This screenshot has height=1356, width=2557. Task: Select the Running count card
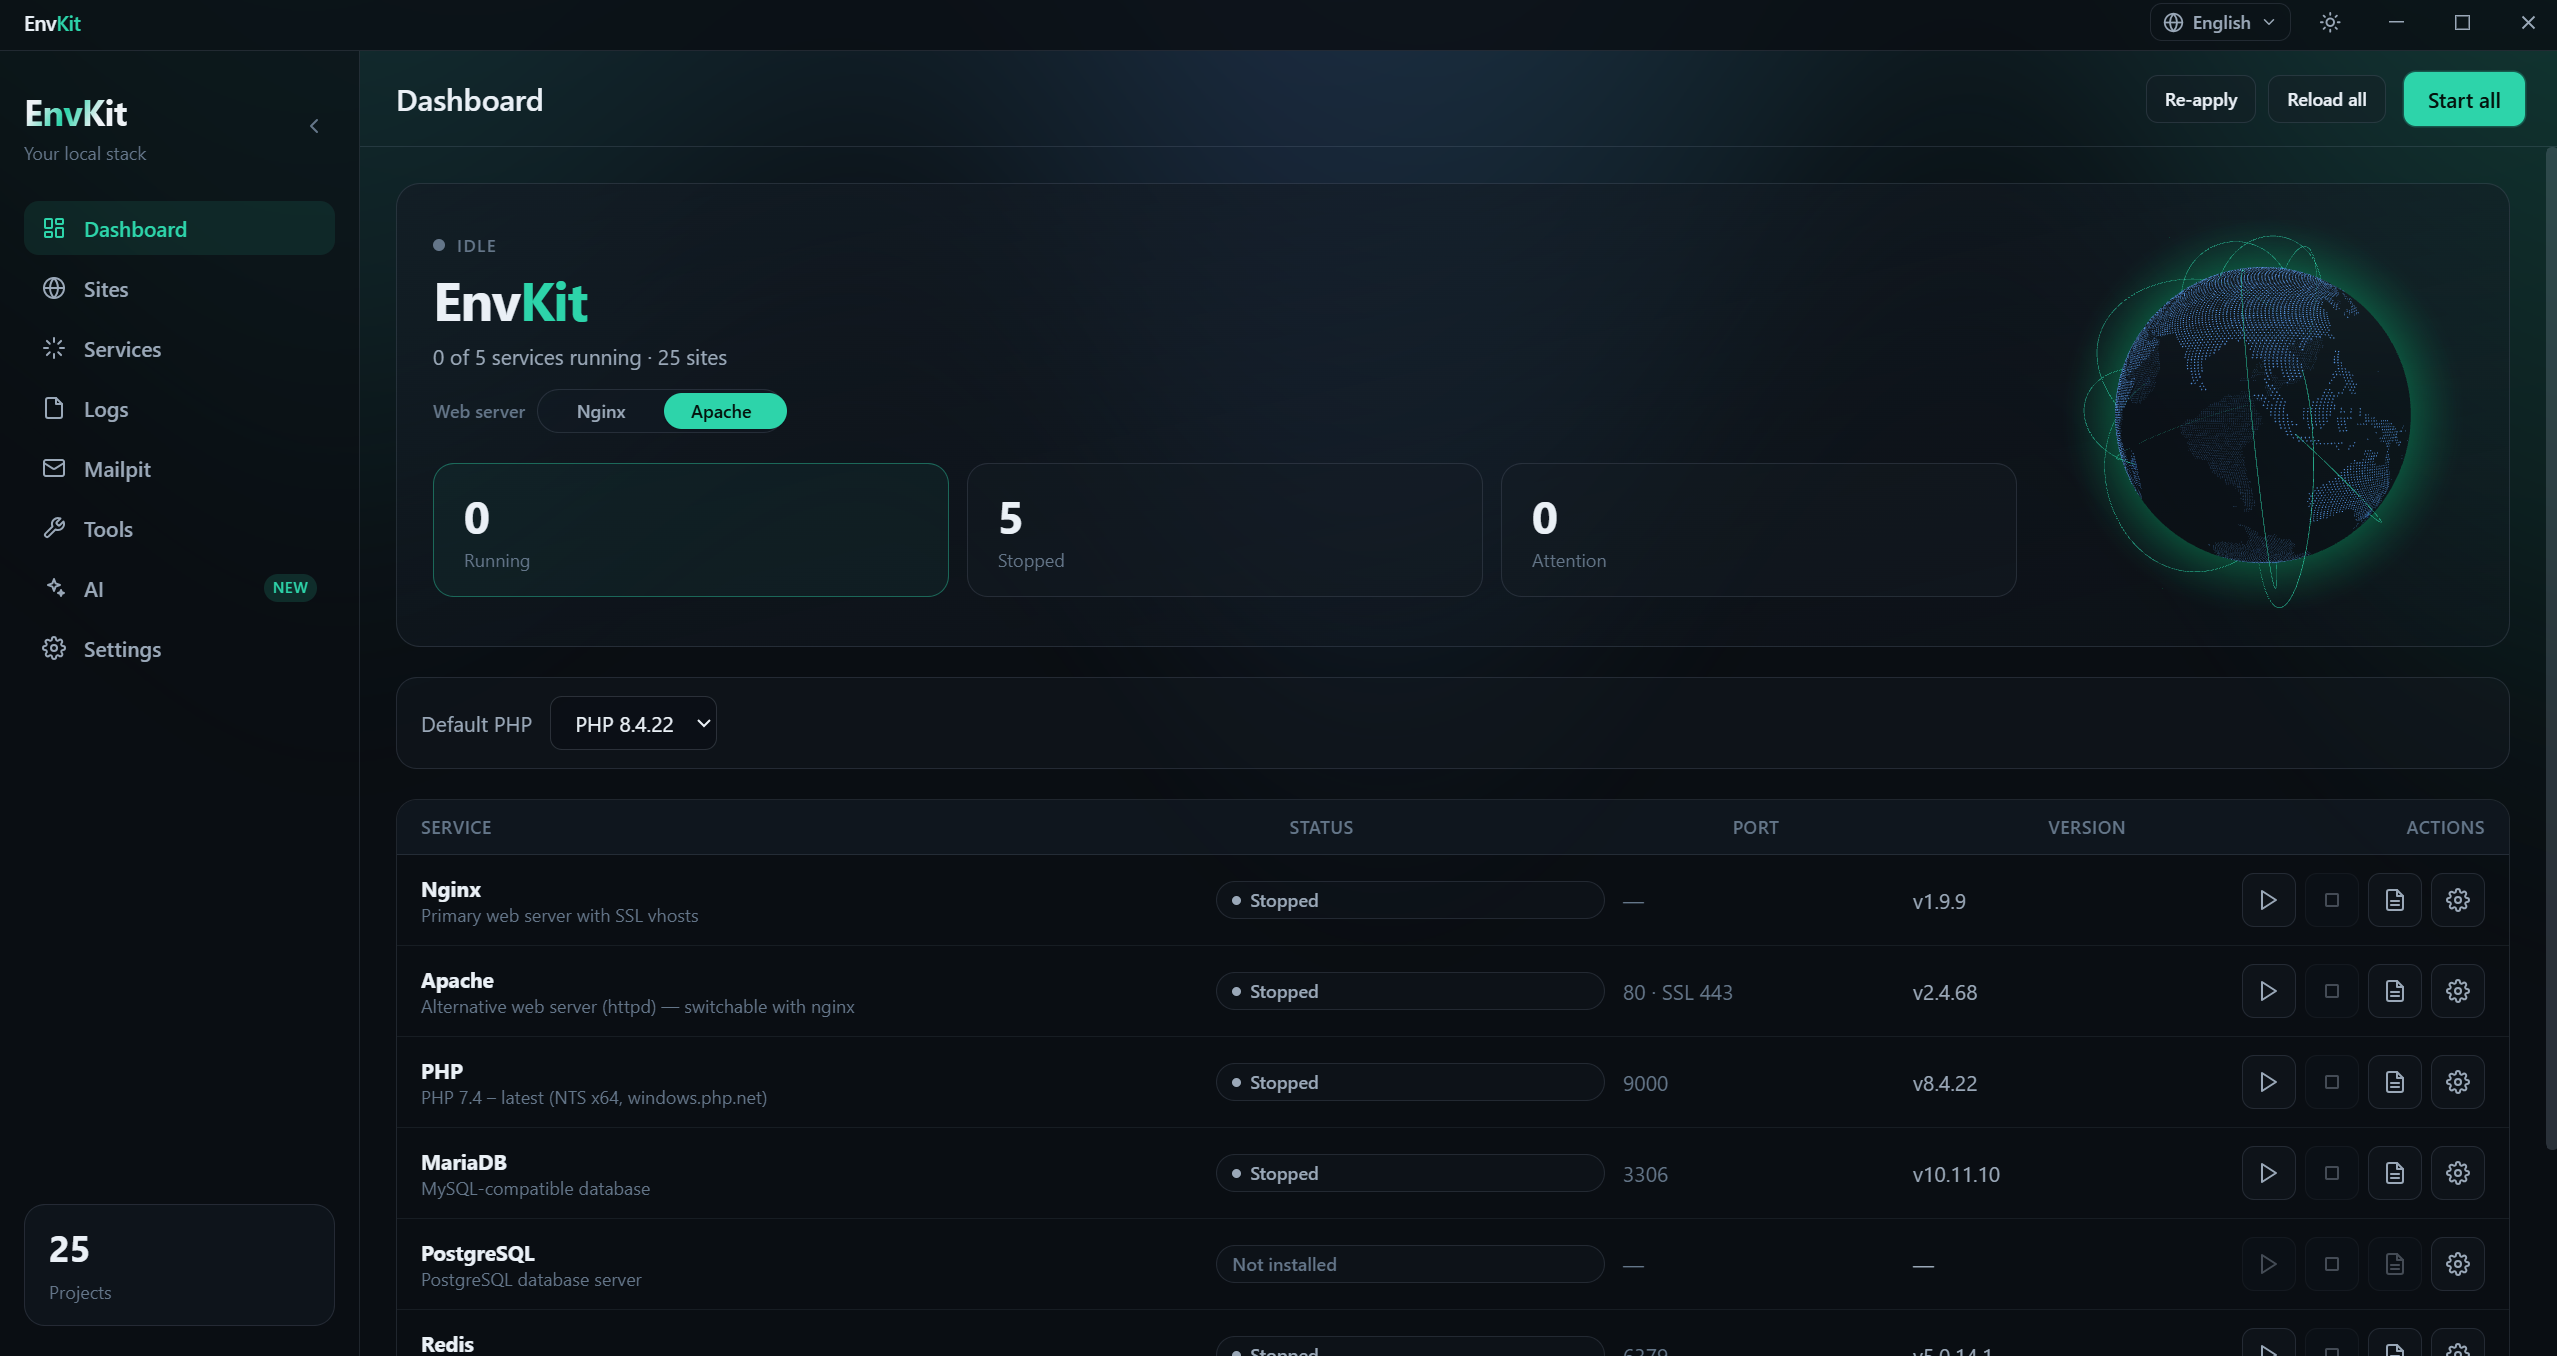tap(690, 530)
